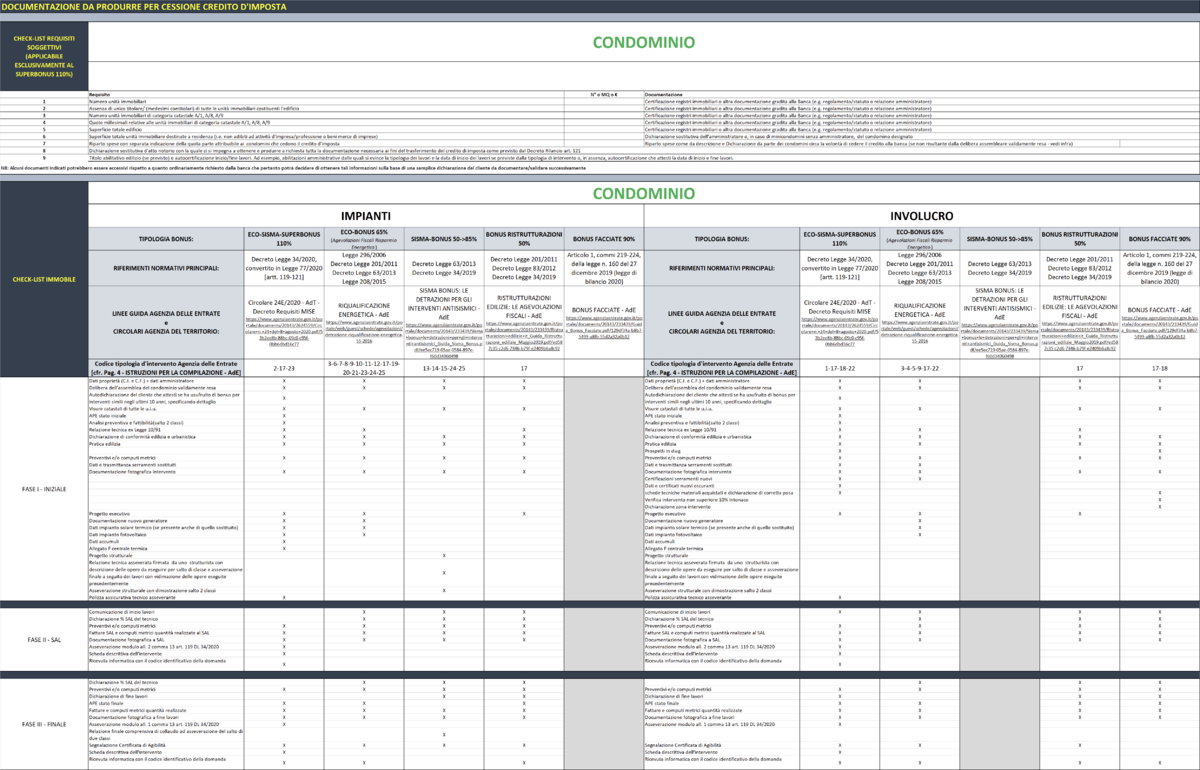Select the code cell 2-17-23 under IMPIANTI
Screen dimensions: 1200x770
283,368
